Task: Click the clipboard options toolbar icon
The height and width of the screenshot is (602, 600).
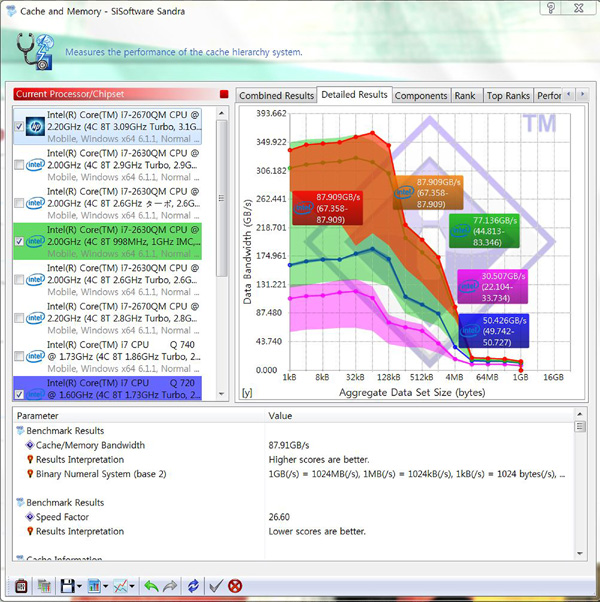Action: pos(21,586)
